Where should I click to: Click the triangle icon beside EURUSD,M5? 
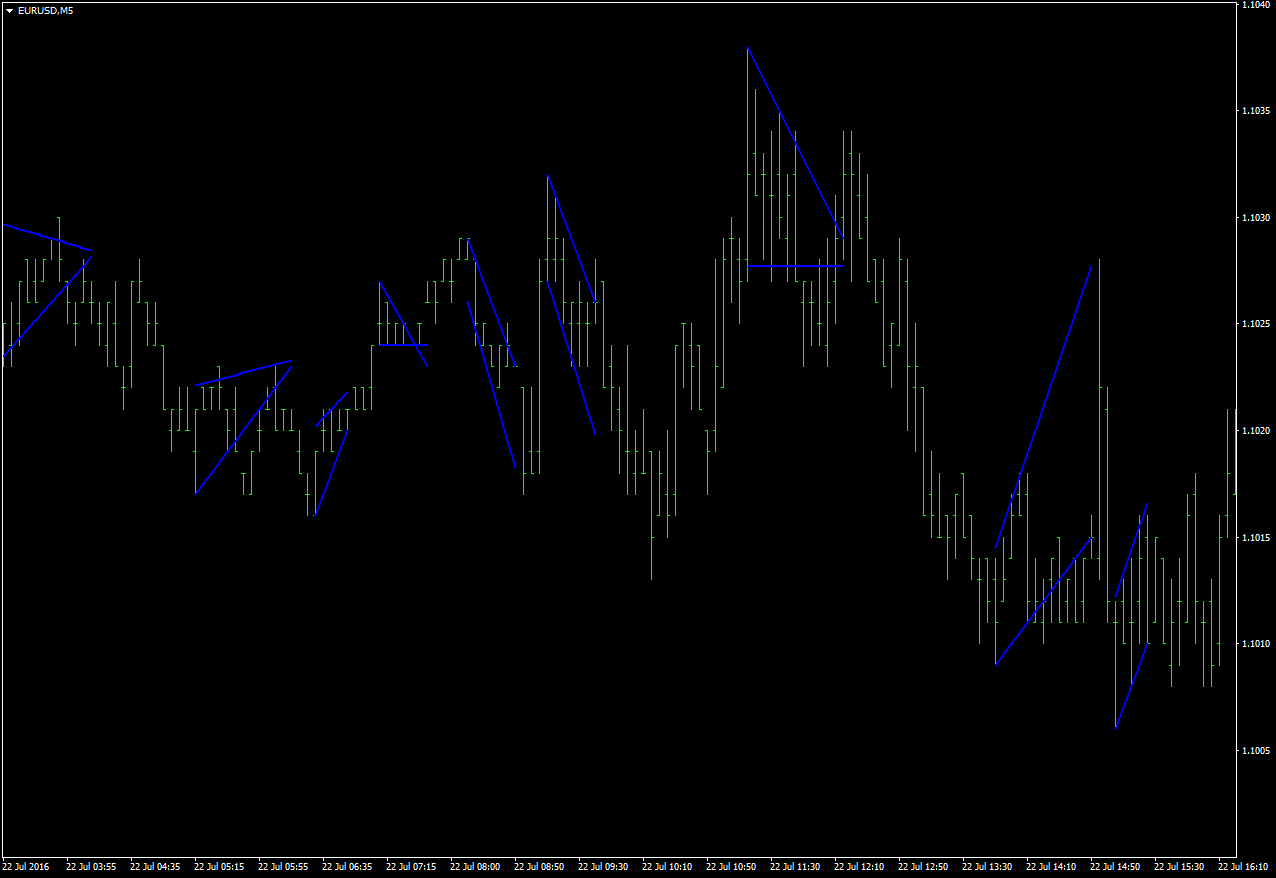[x=8, y=10]
